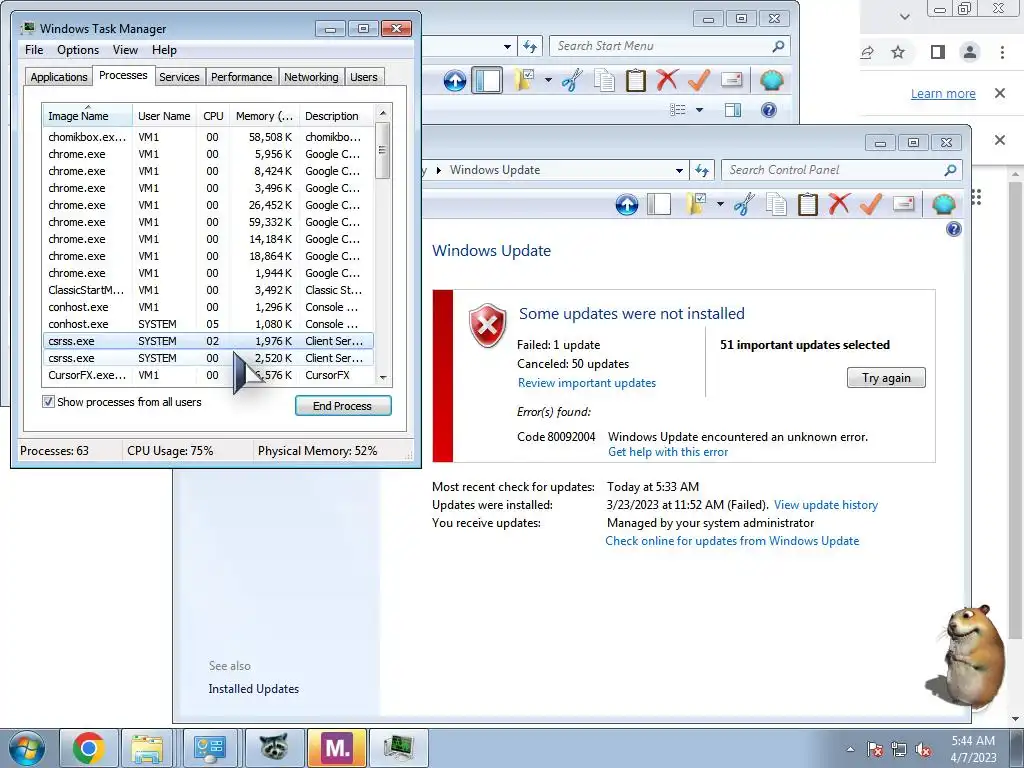Open the Help menu in Task Manager
Screen dimensions: 1024x768
click(x=164, y=50)
